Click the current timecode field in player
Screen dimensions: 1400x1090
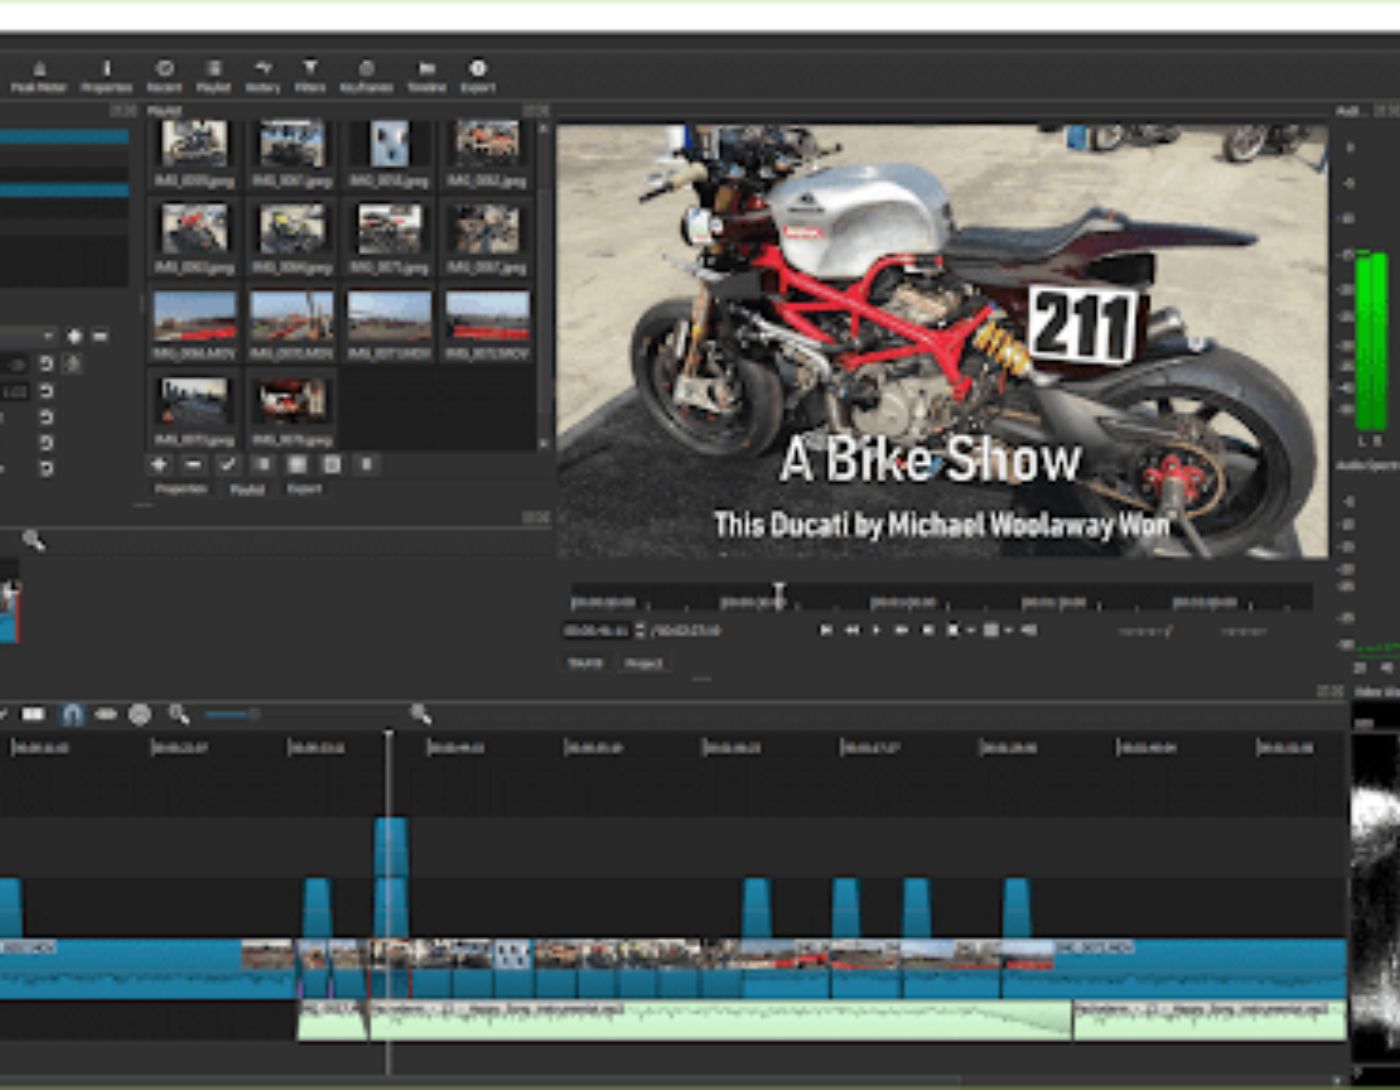[x=595, y=630]
